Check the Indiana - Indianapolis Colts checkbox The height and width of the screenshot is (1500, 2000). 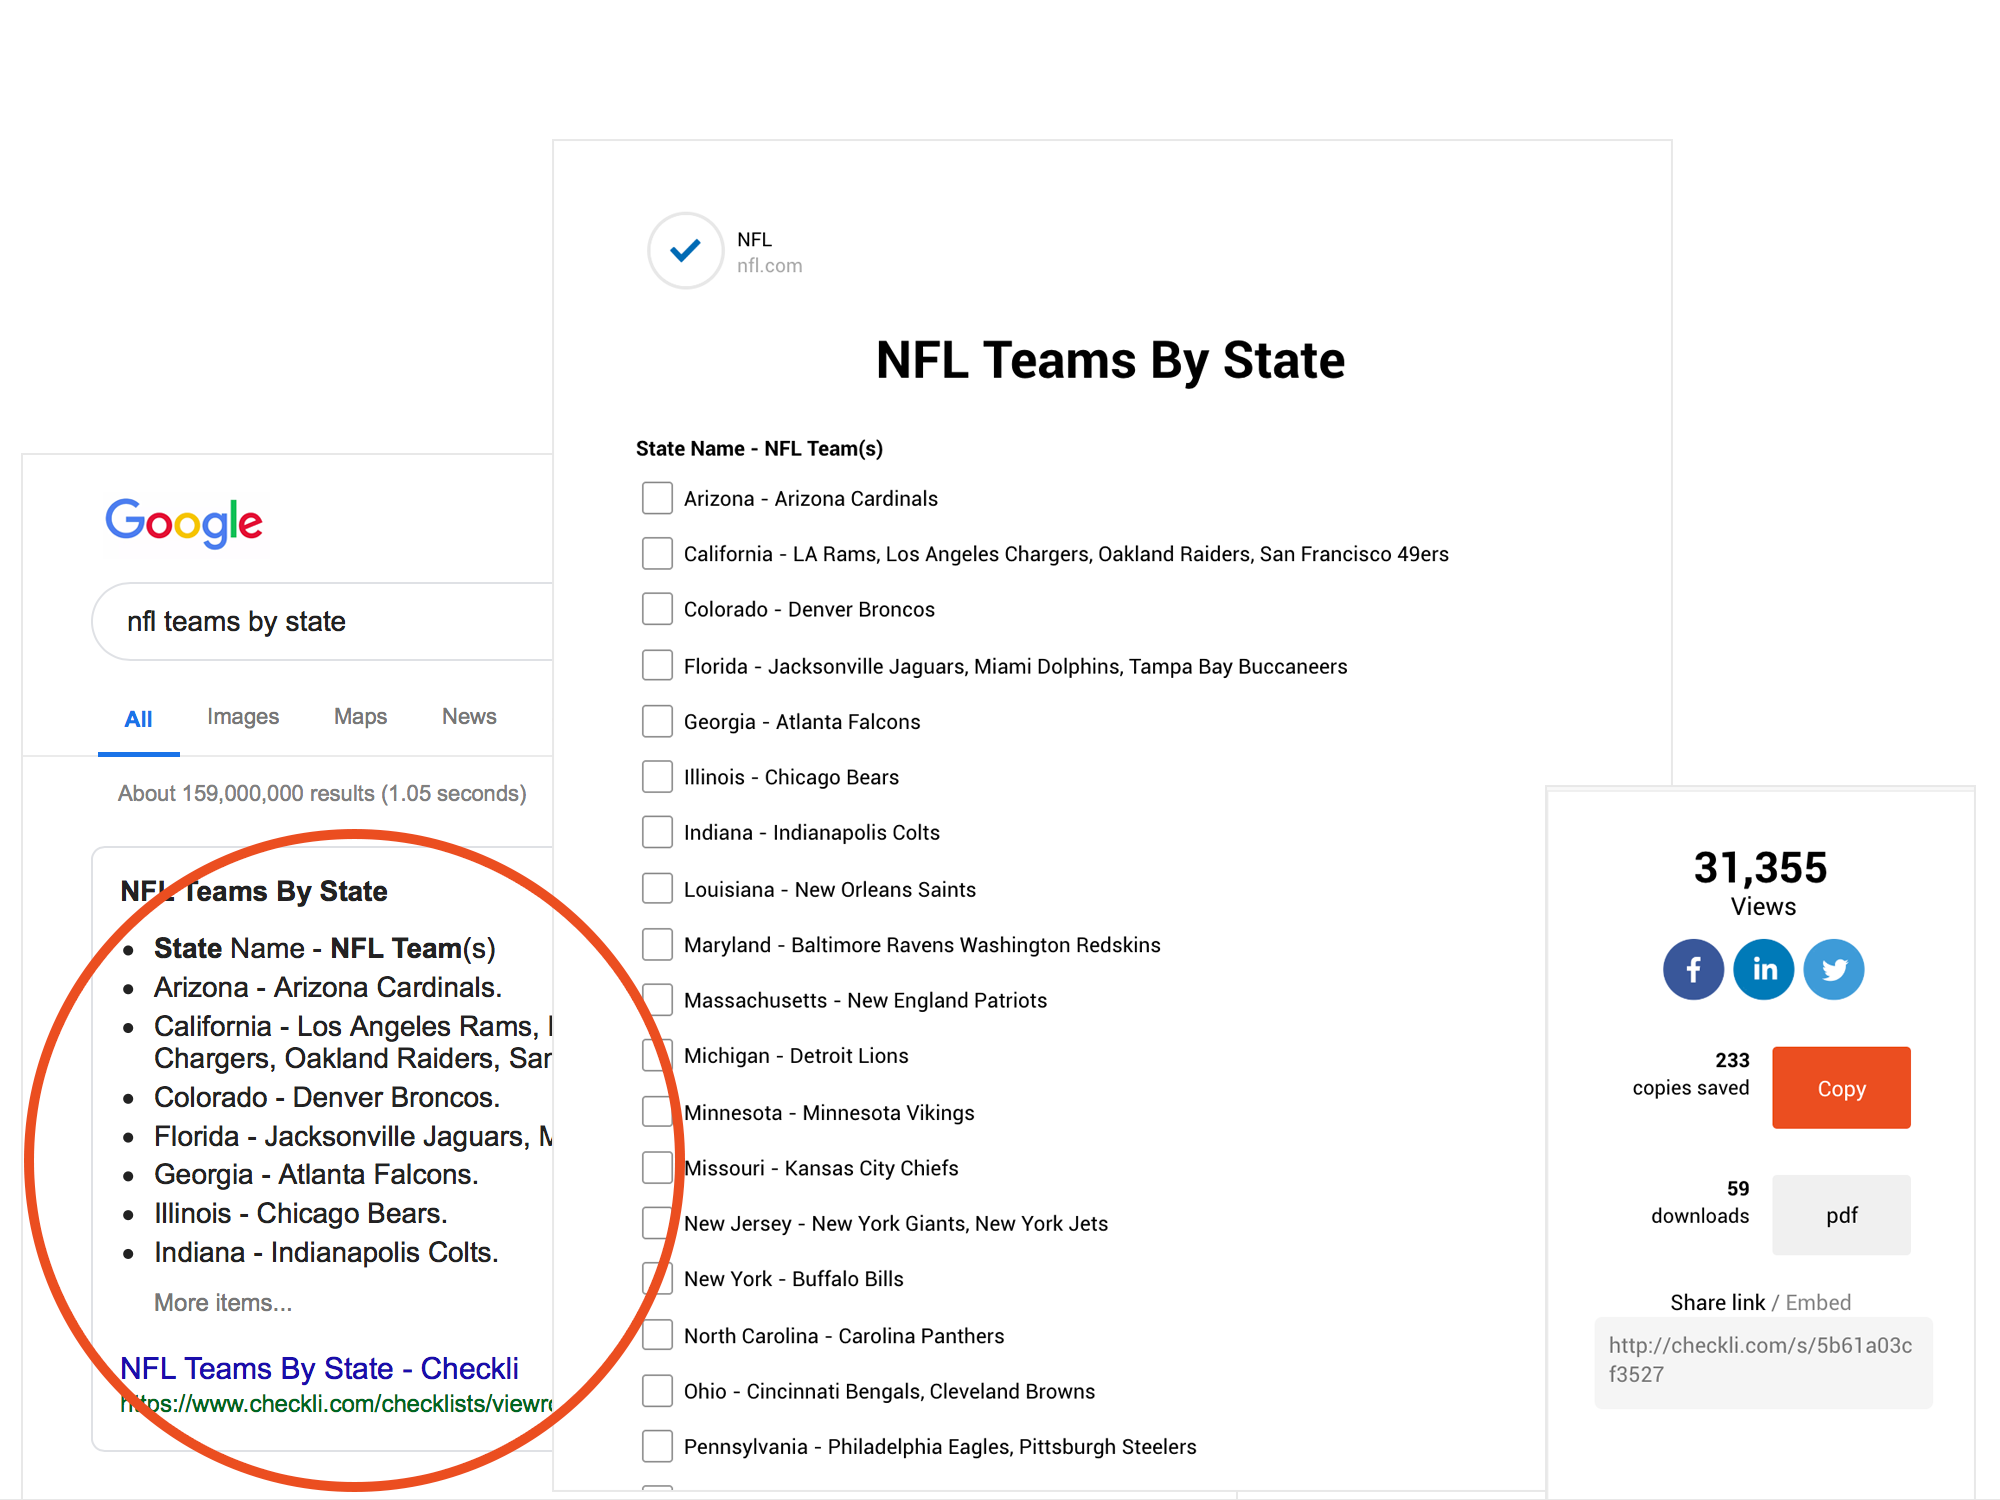coord(657,832)
